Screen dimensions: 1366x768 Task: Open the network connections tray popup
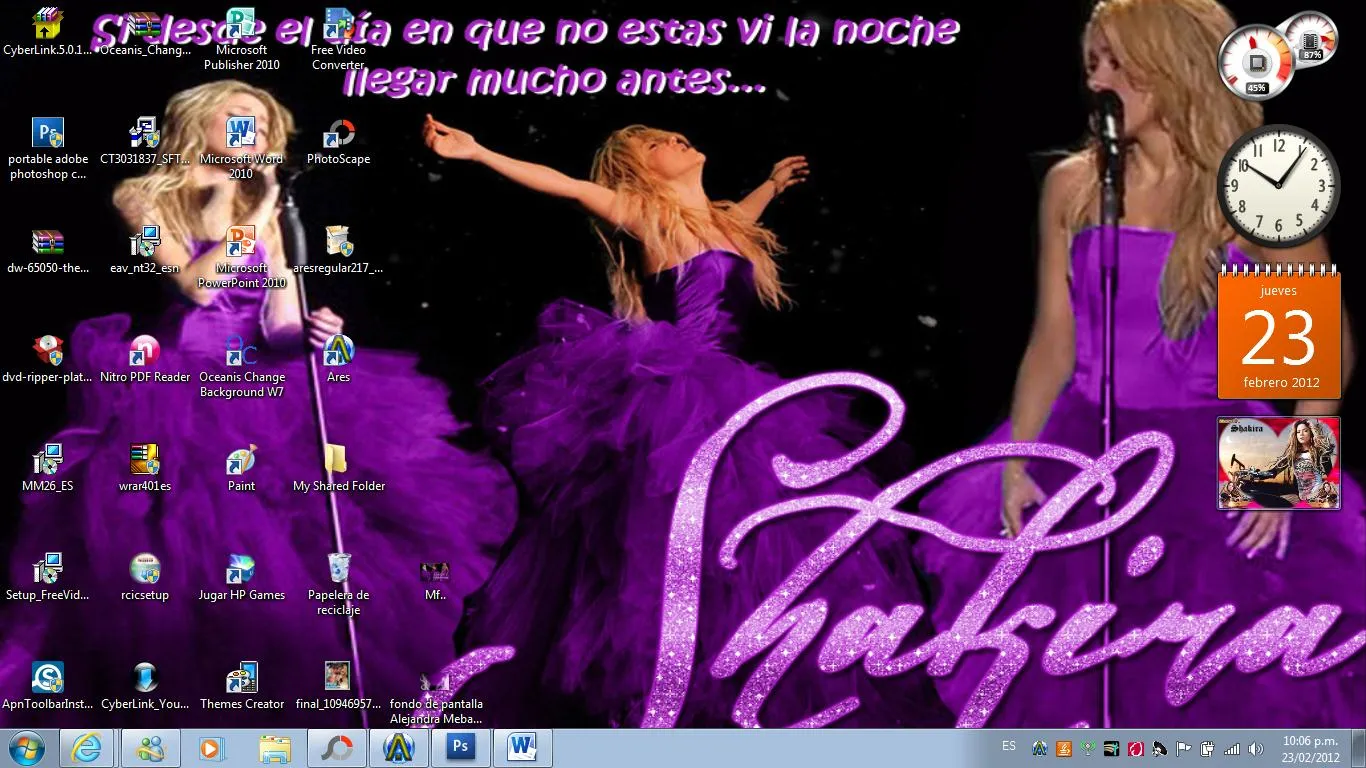[1233, 747]
